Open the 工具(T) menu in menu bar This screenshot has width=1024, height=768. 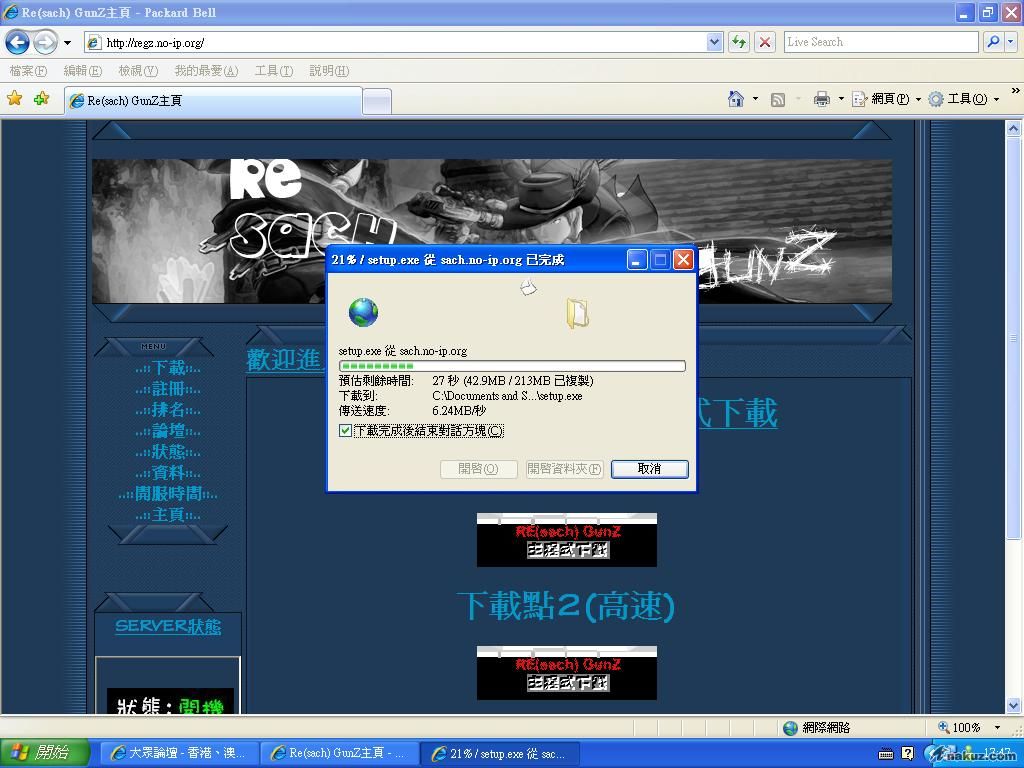pos(274,71)
